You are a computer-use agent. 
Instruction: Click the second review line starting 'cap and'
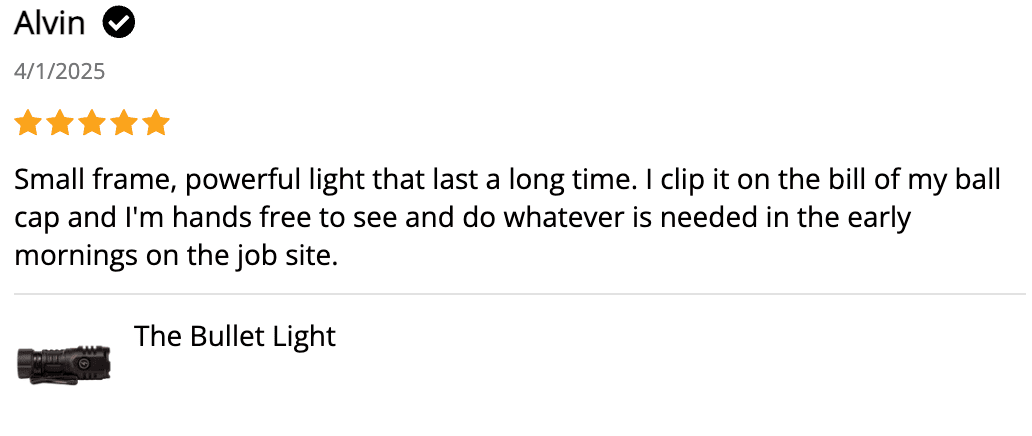(x=463, y=218)
